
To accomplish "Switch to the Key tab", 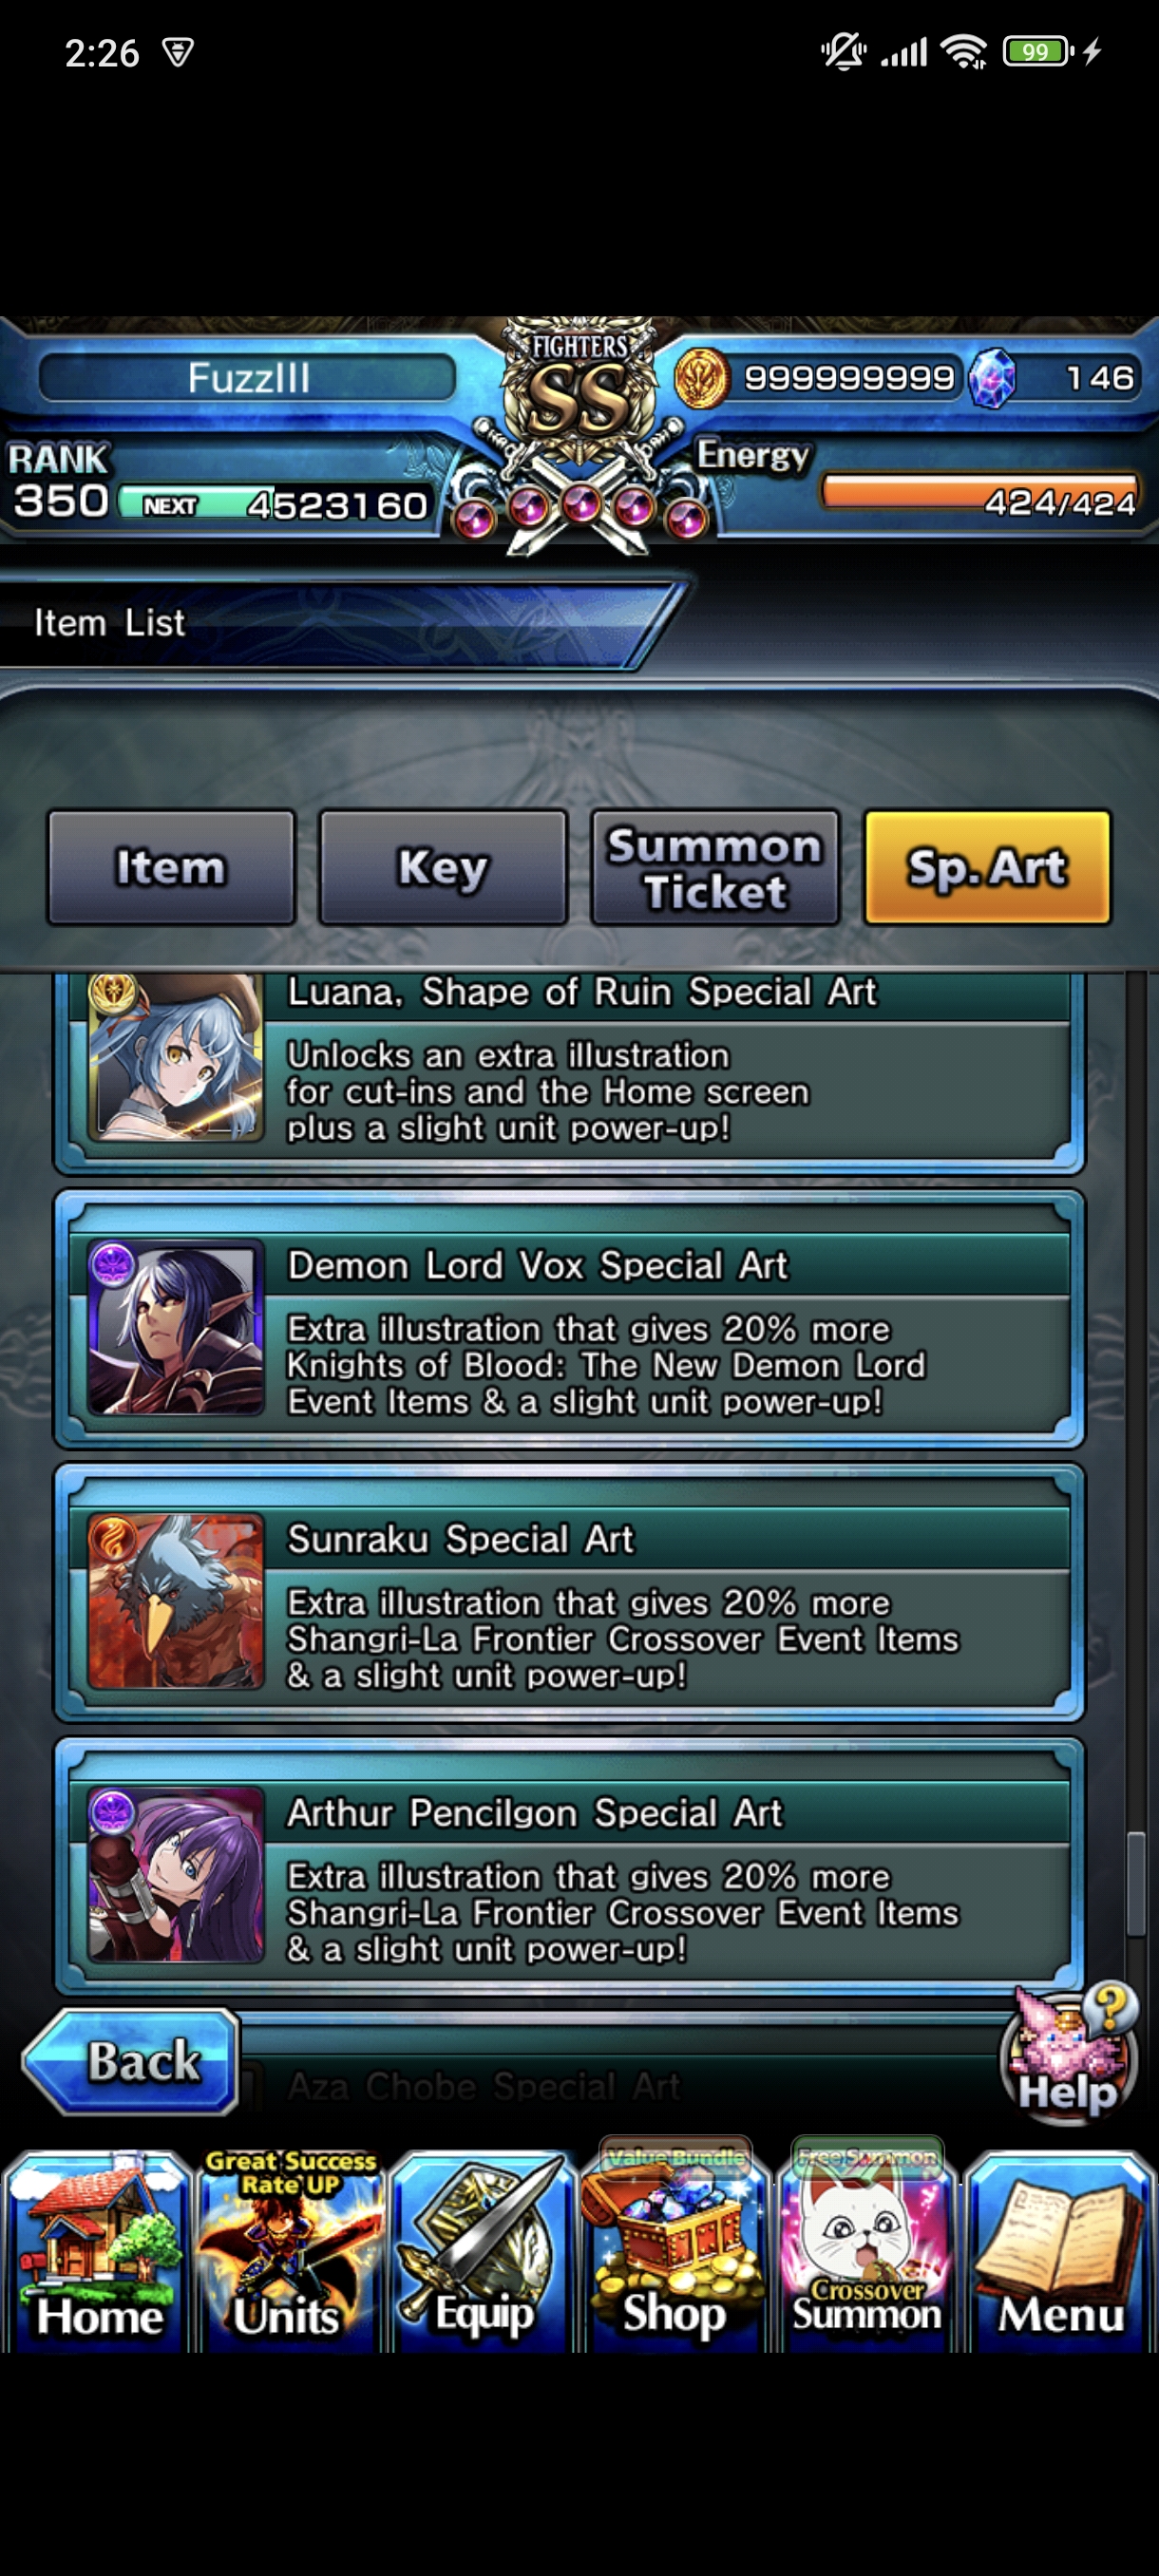I will tap(443, 867).
